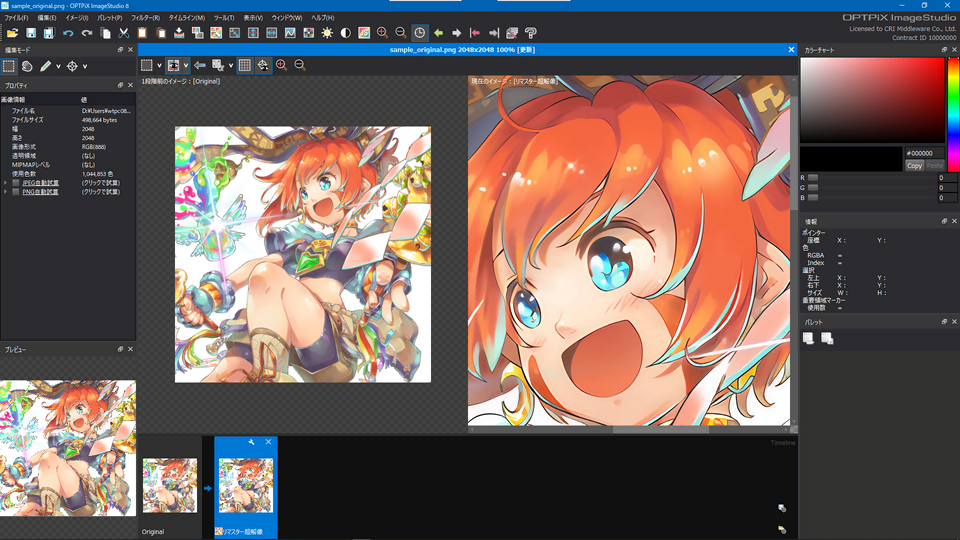Click Zoom out magnifier in main toolbar
The width and height of the screenshot is (960, 540).
pos(401,32)
